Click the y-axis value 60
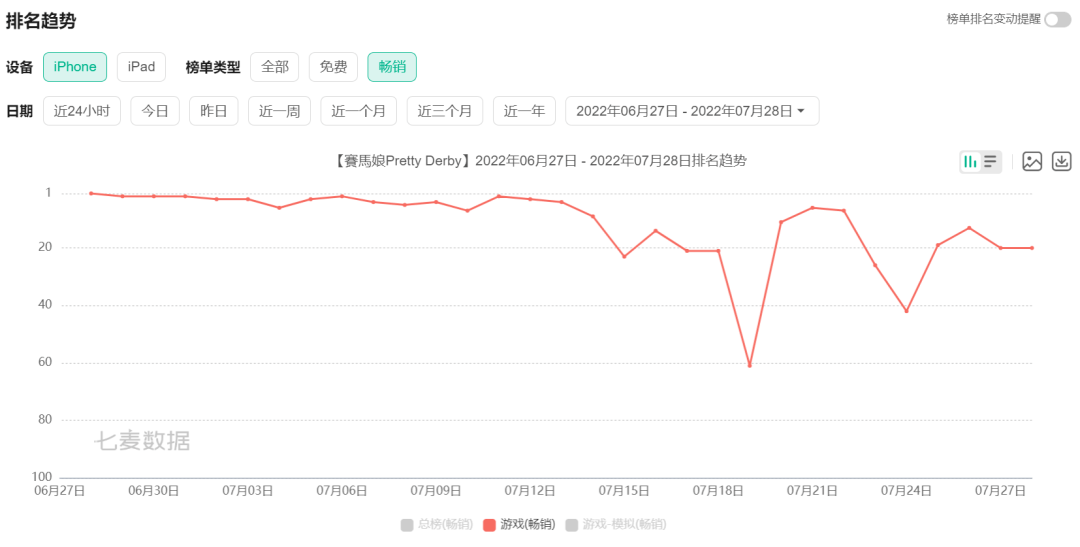The height and width of the screenshot is (547, 1080). tap(45, 362)
